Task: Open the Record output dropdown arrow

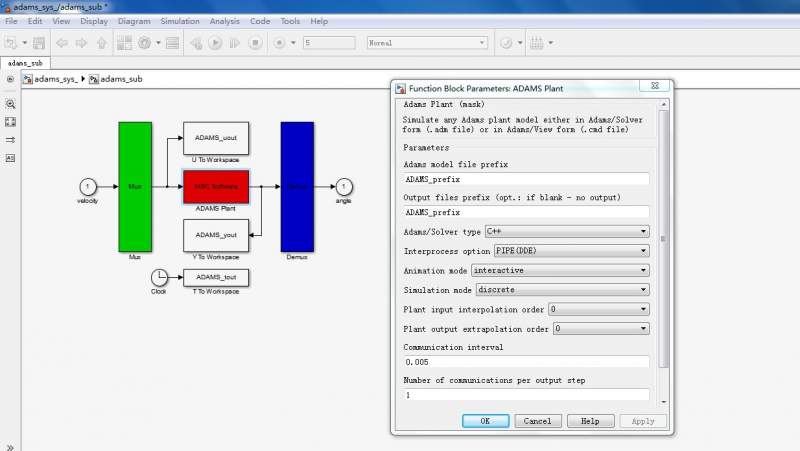Action: (293, 43)
